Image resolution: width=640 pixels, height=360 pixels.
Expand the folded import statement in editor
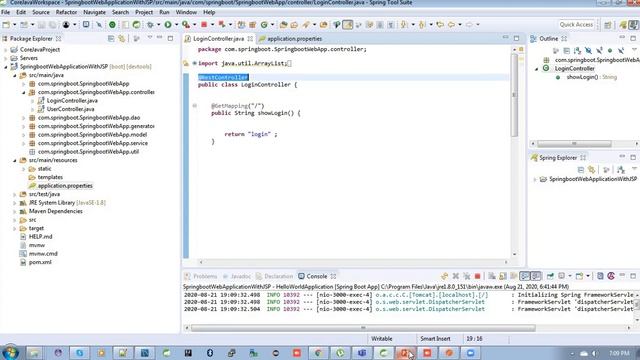(x=194, y=63)
